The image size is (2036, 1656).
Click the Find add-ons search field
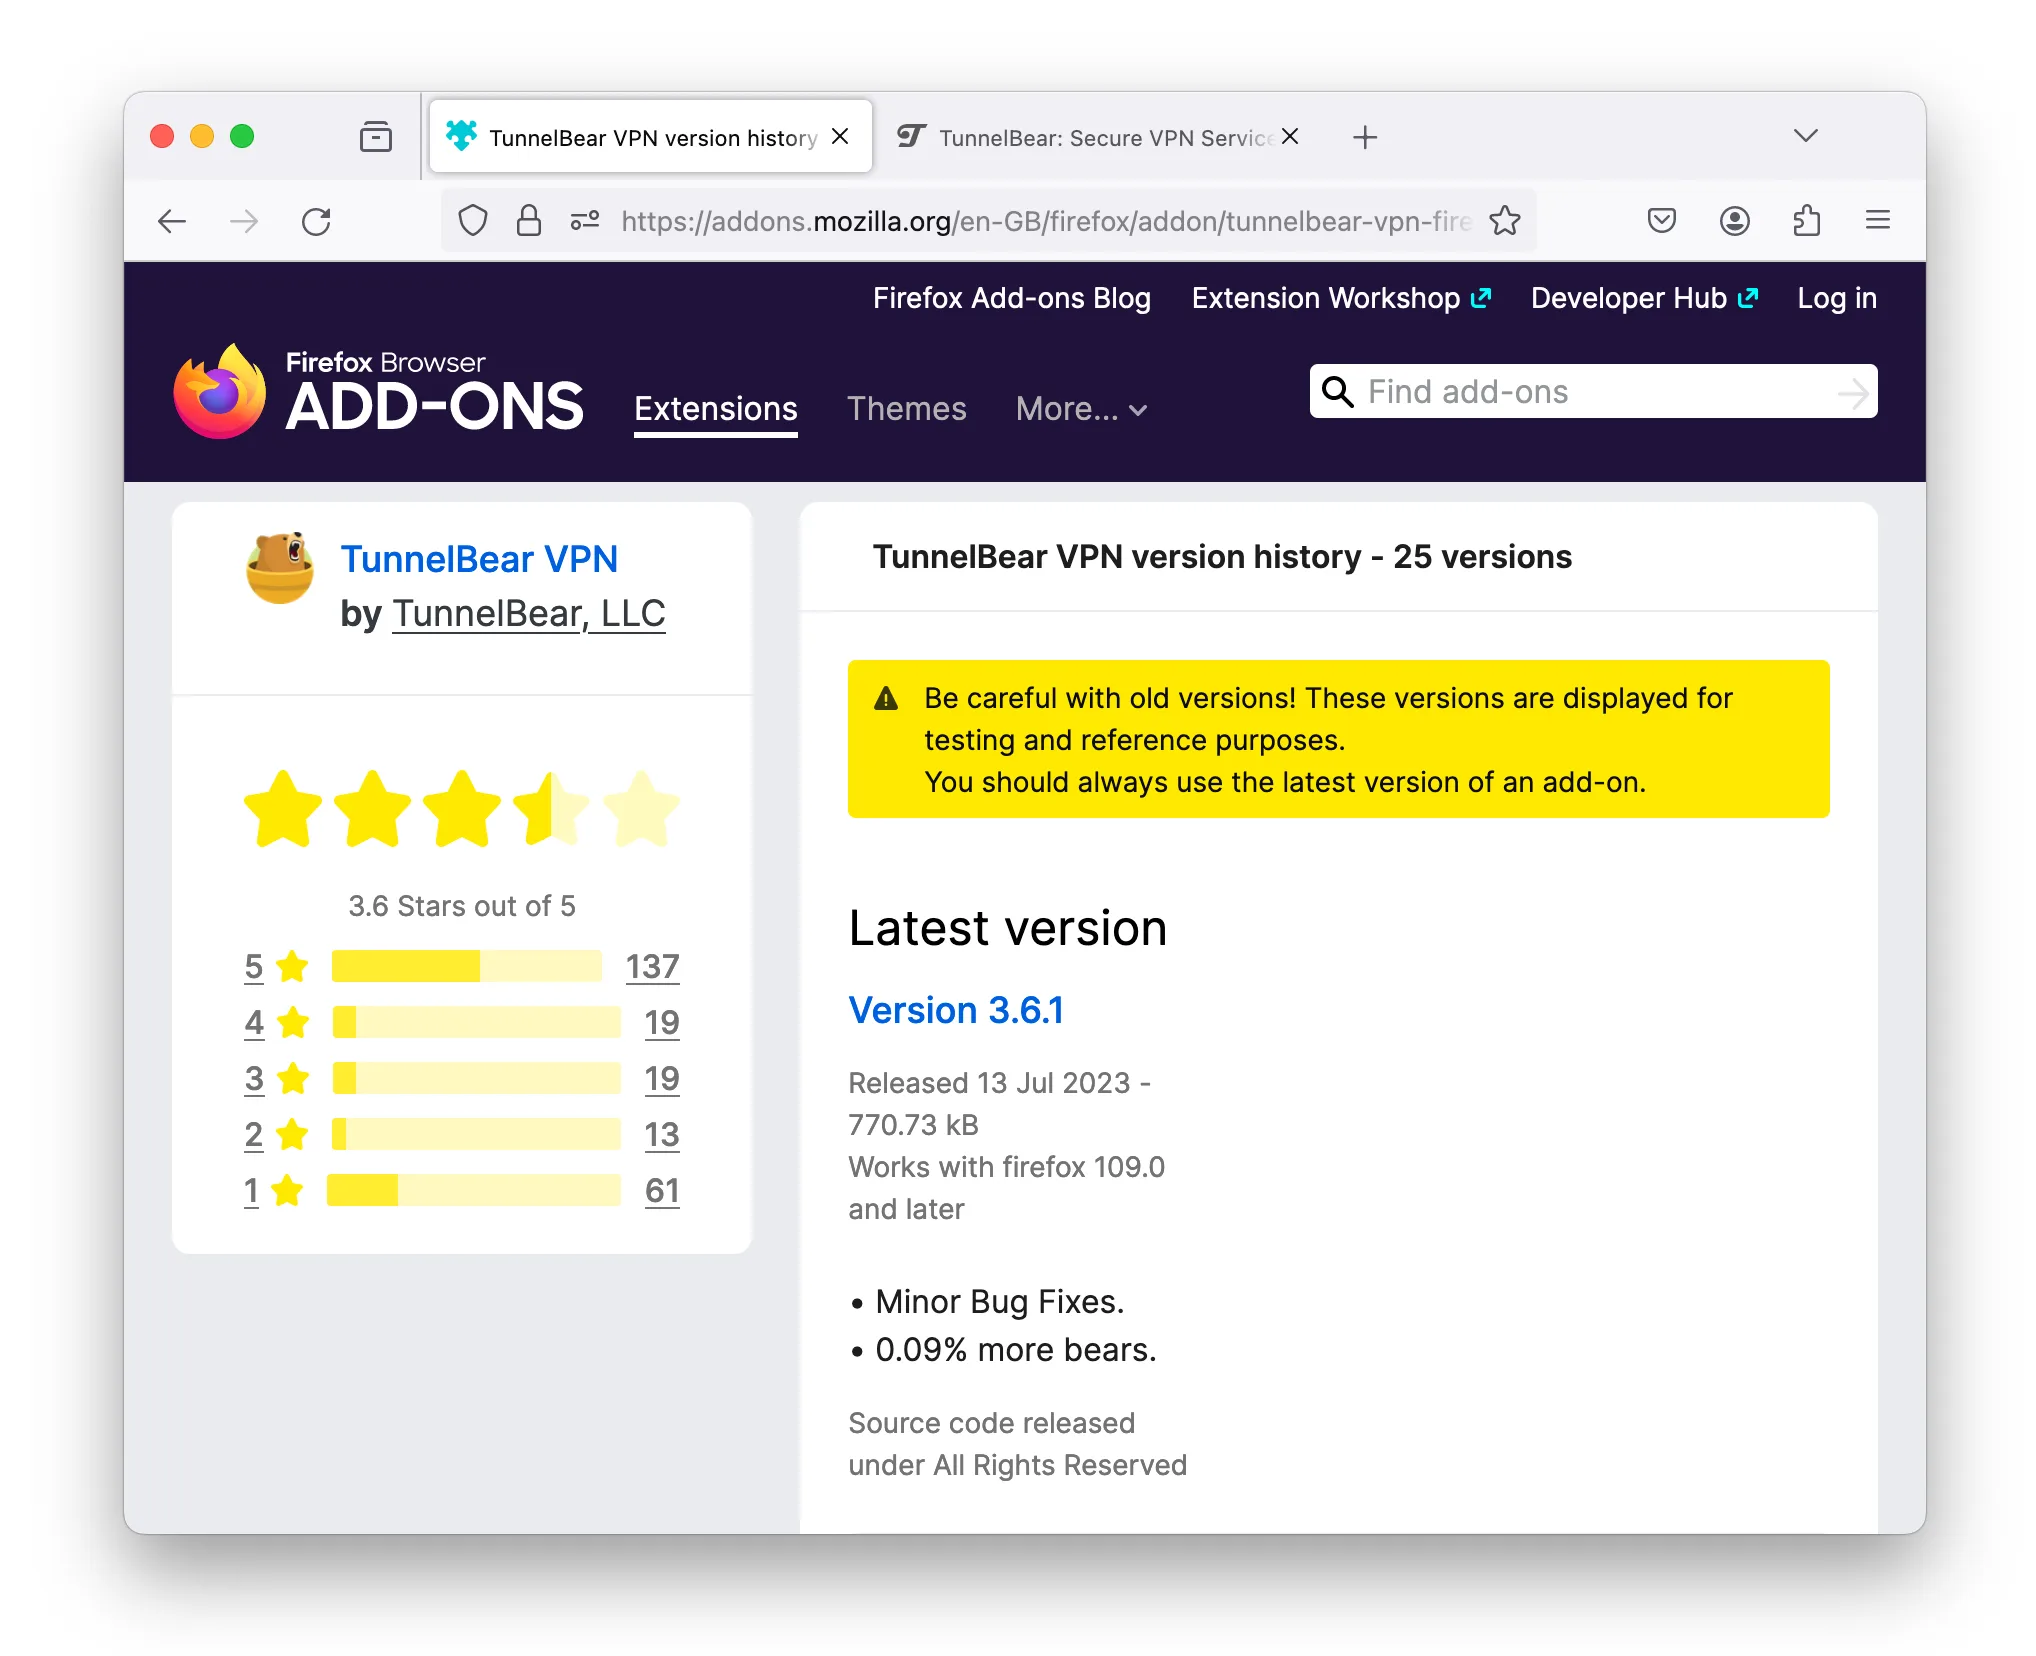[1592, 391]
